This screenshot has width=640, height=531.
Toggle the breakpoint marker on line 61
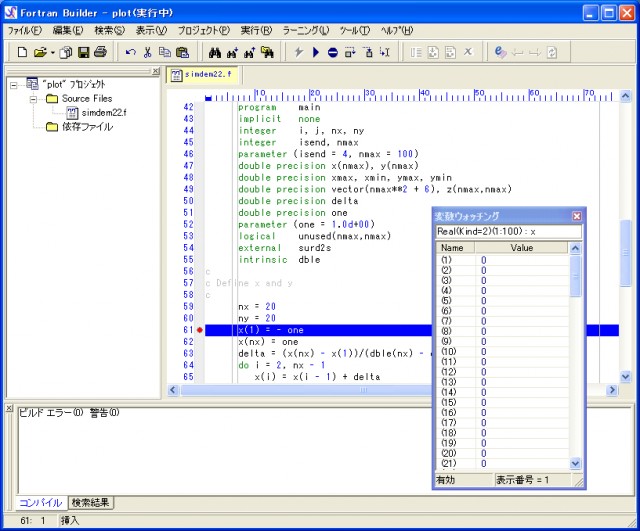(x=201, y=330)
